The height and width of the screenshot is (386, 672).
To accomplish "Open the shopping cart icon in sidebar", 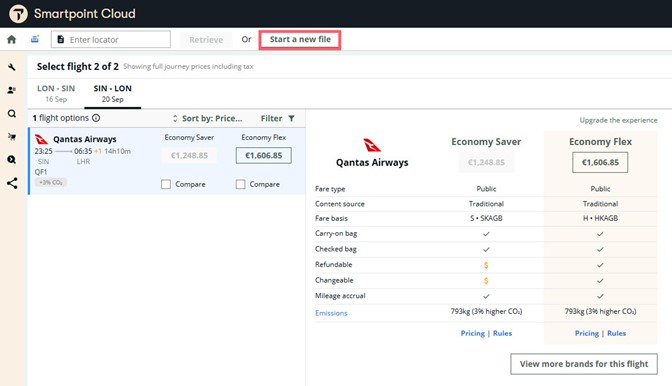I will (12, 137).
